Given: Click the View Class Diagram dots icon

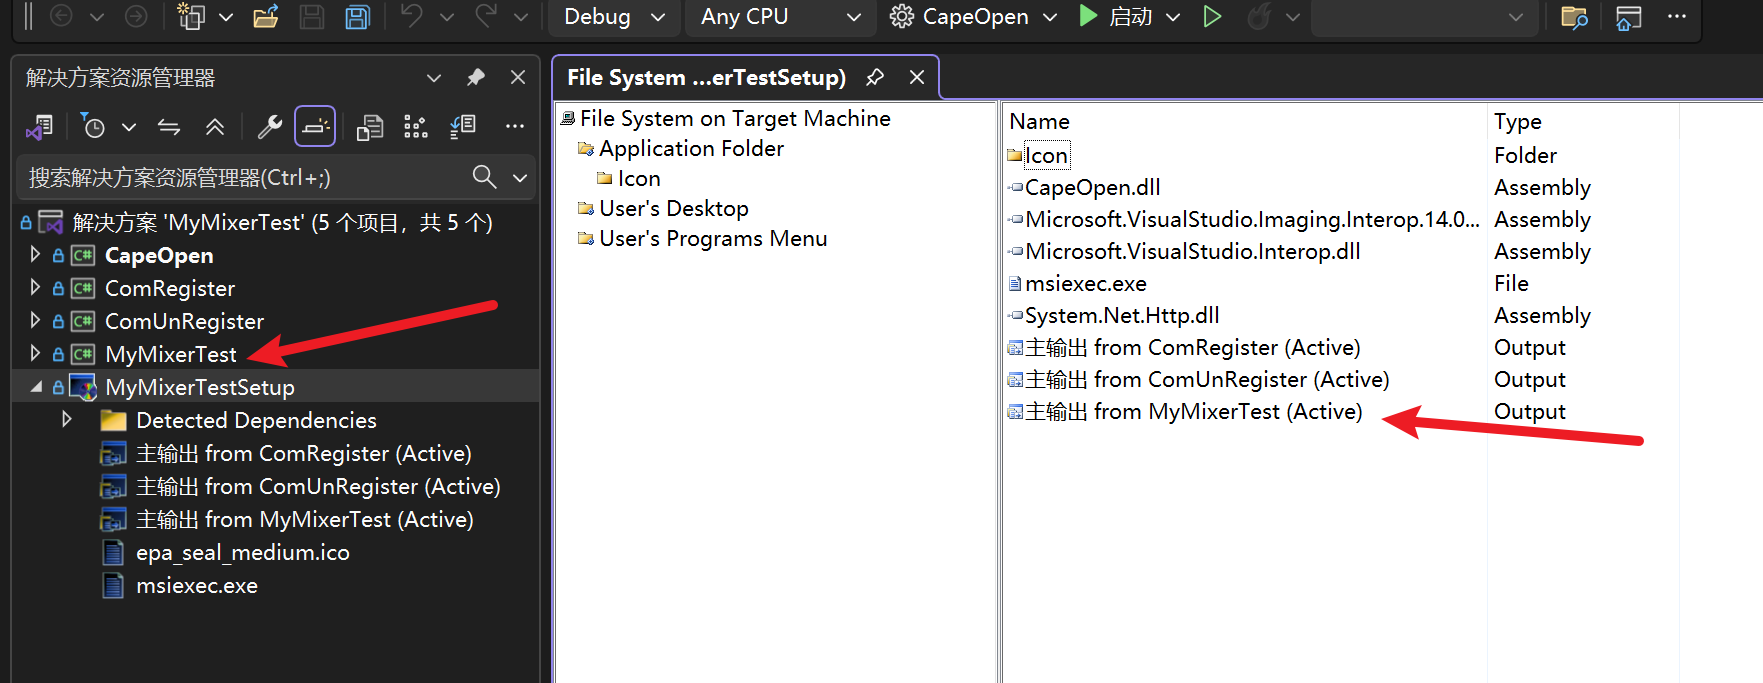Looking at the screenshot, I should [x=416, y=126].
